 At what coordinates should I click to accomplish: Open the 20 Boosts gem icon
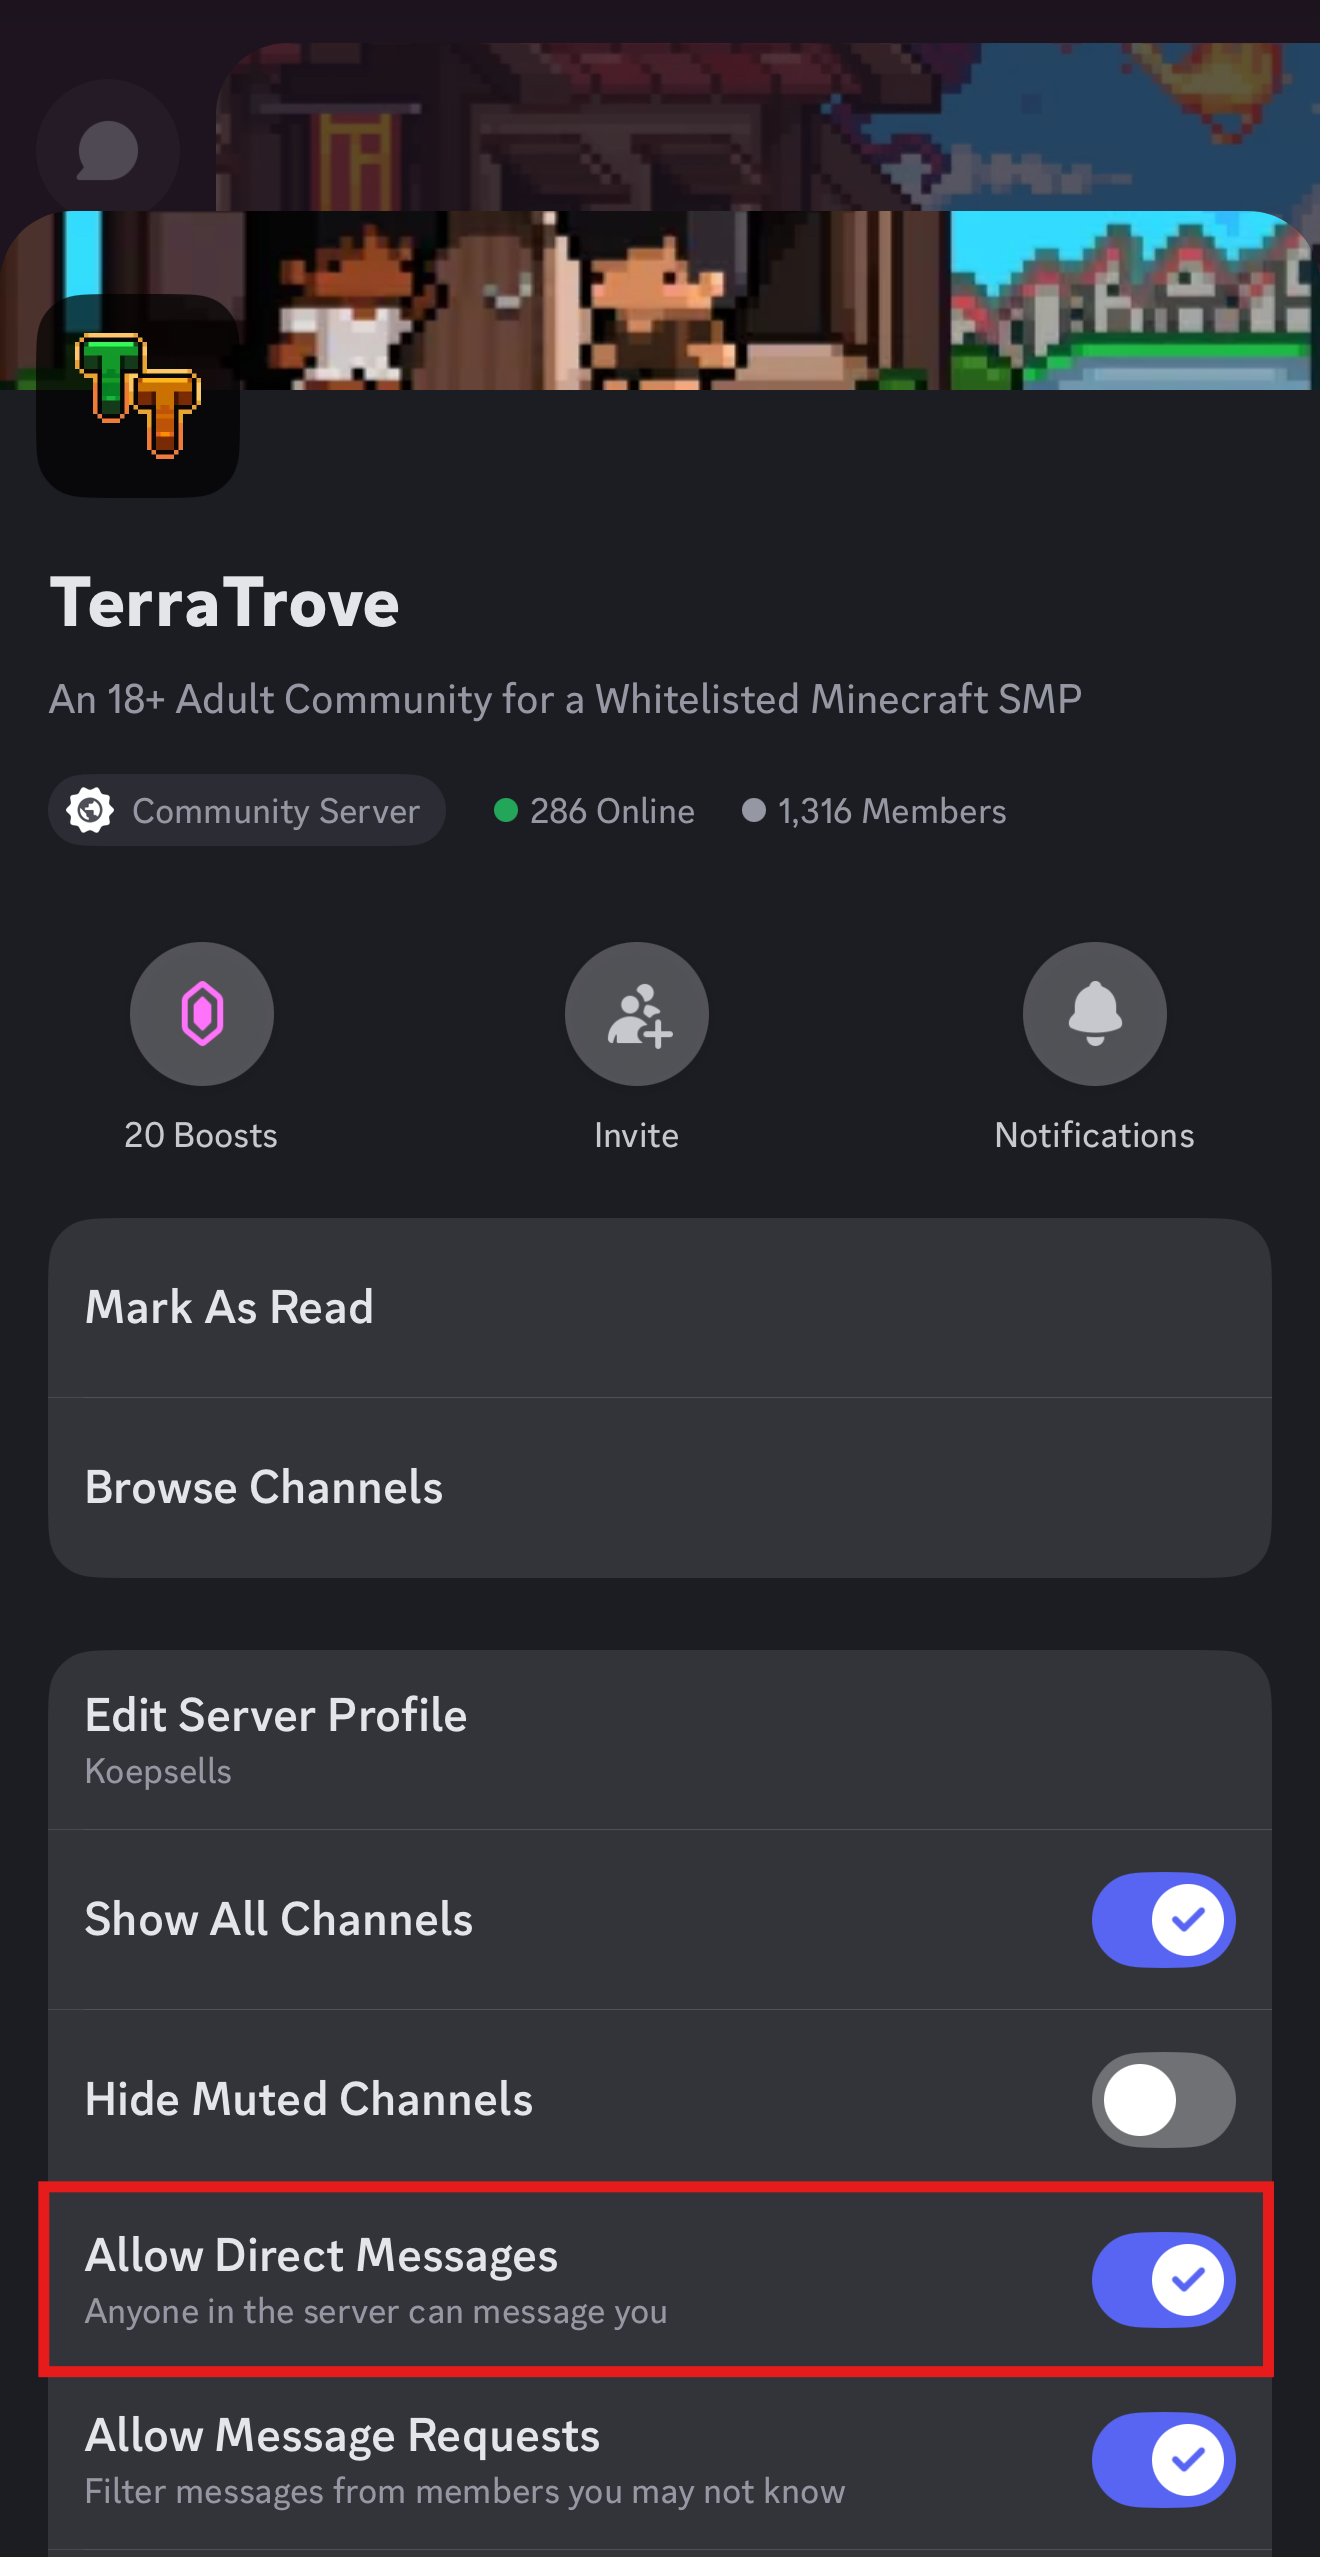click(x=201, y=1013)
